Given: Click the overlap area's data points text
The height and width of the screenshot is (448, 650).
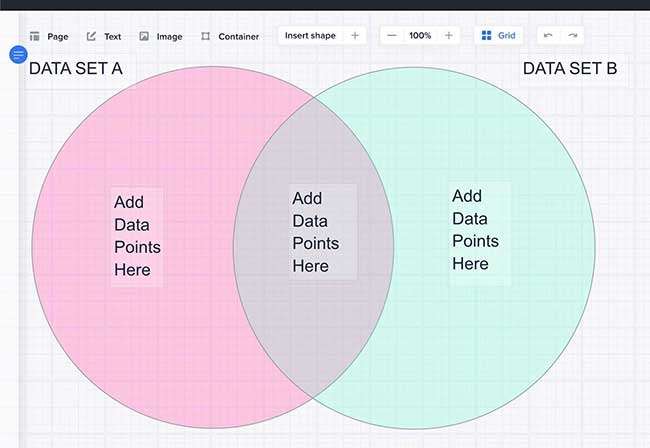Looking at the screenshot, I should pos(315,232).
